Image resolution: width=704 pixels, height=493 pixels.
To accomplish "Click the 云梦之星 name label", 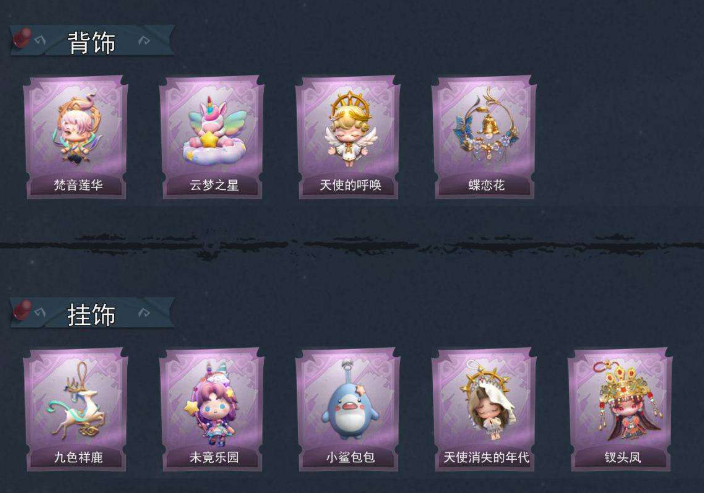I will (214, 185).
